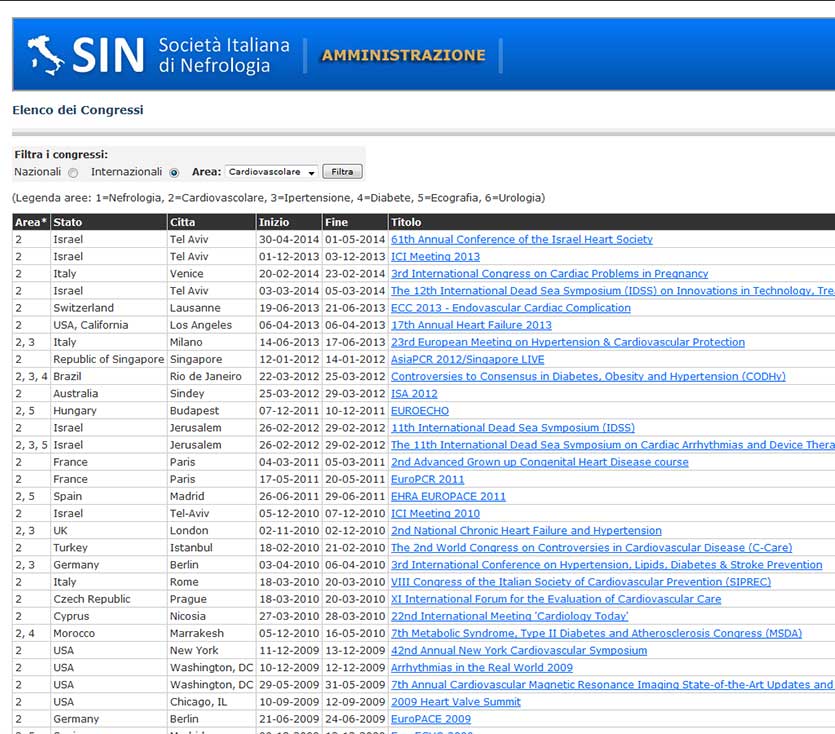The image size is (835, 734).
Task: Open 2nd Advanced Grown up Congenital Heart link
Action: tap(539, 462)
